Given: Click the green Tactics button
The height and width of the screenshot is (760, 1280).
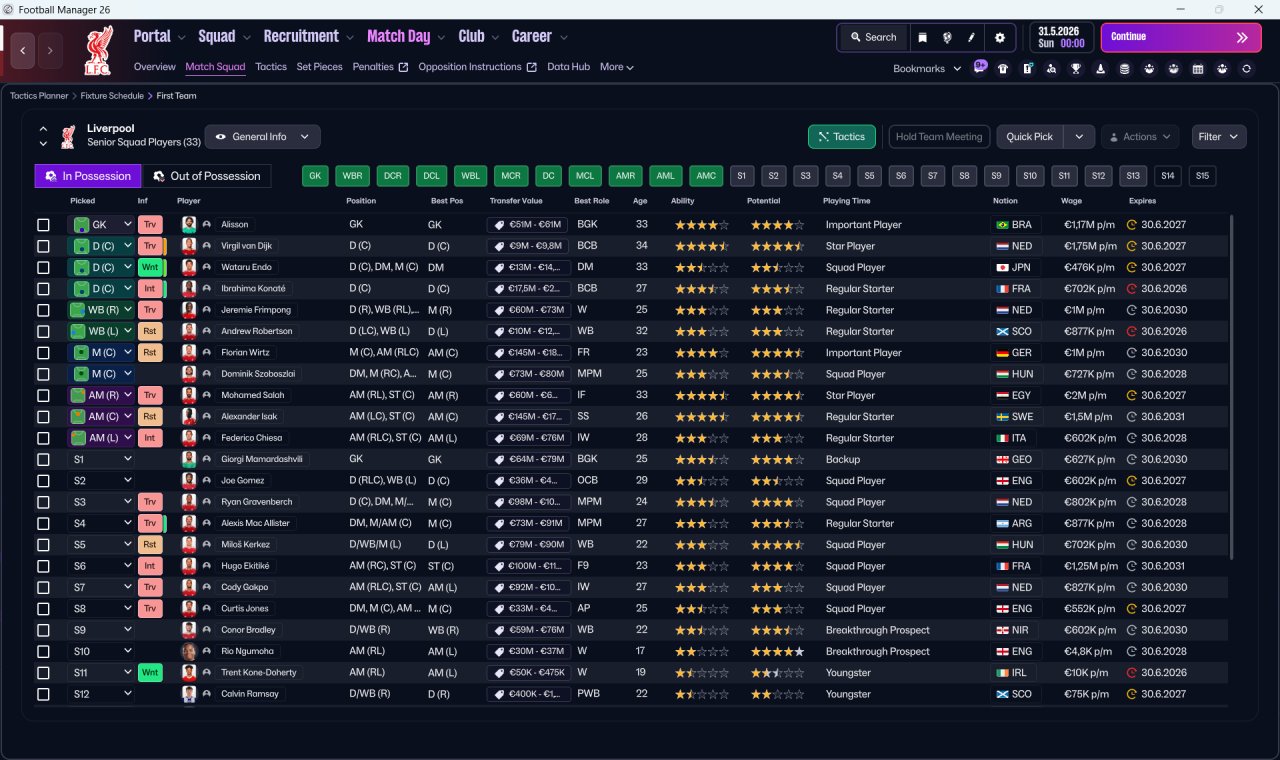Looking at the screenshot, I should point(842,137).
